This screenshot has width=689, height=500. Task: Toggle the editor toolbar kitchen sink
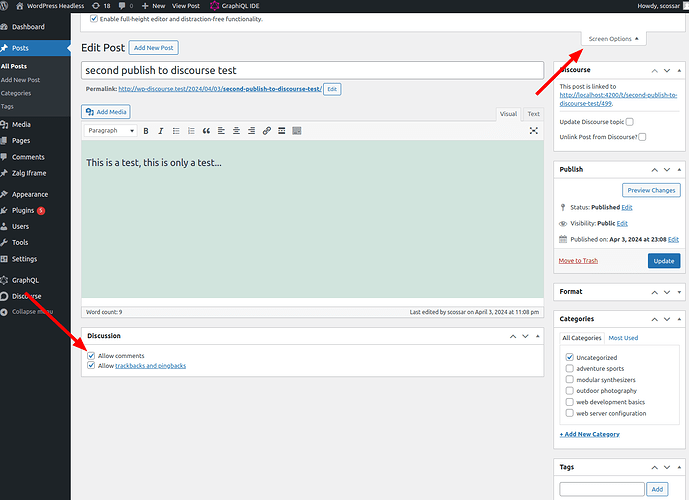click(297, 131)
